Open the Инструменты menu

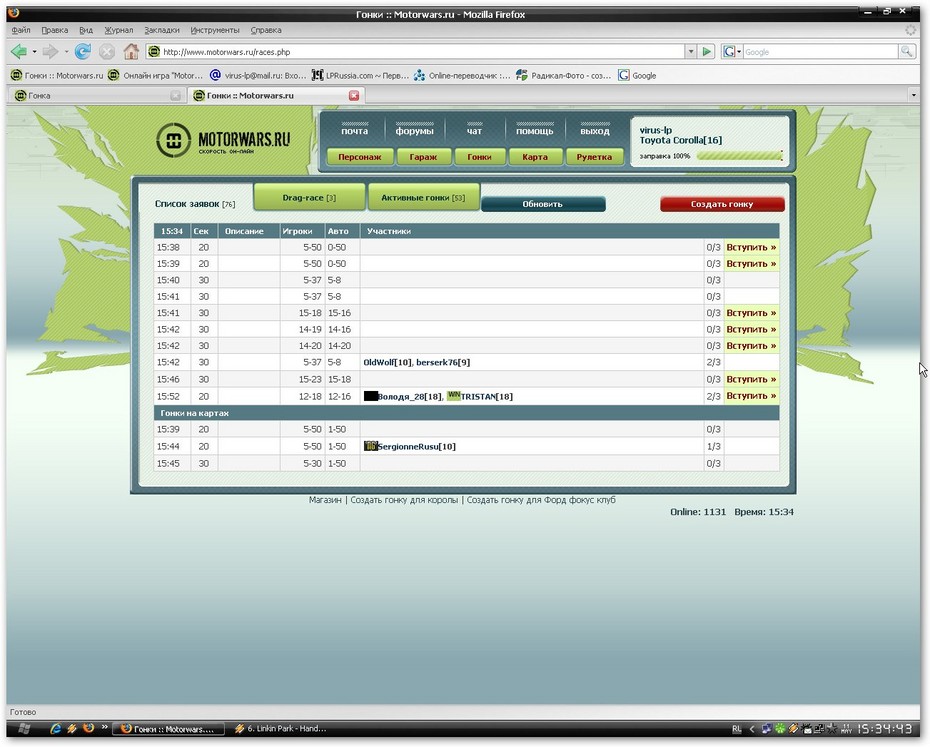[x=215, y=30]
